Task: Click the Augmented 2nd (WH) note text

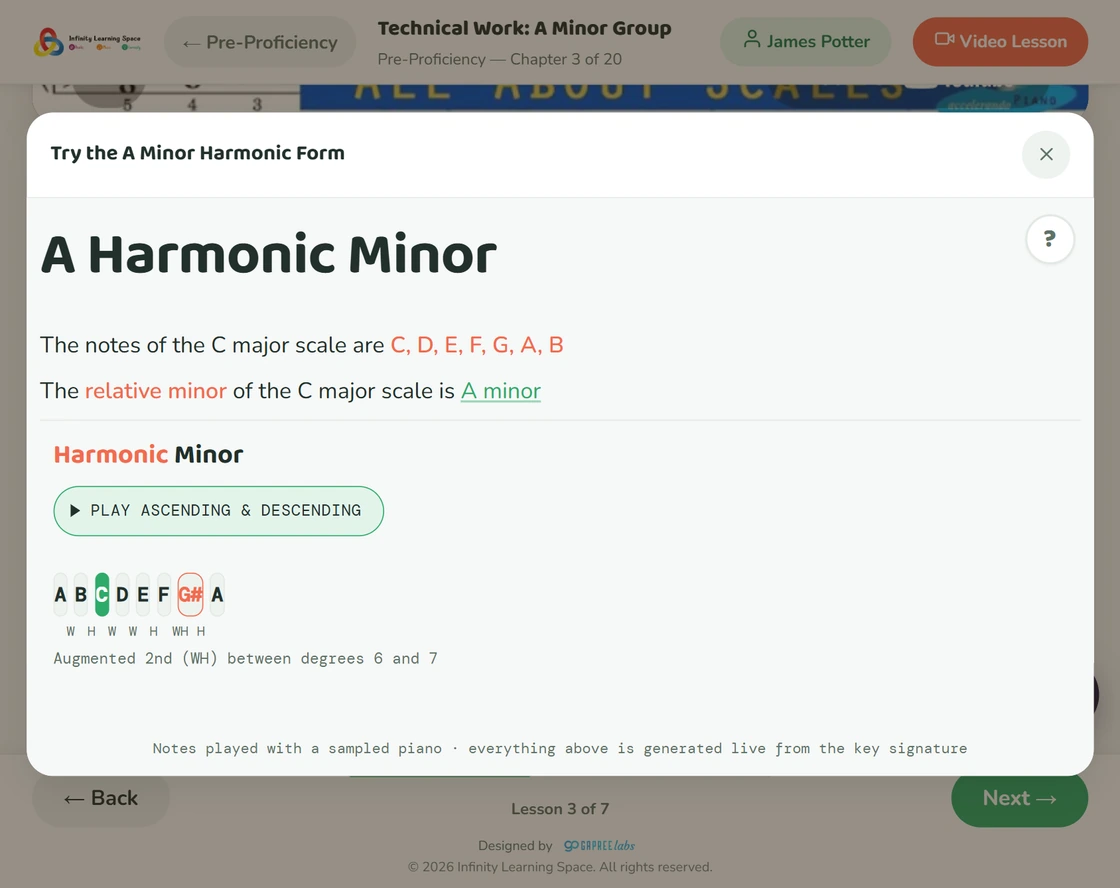Action: (x=245, y=659)
